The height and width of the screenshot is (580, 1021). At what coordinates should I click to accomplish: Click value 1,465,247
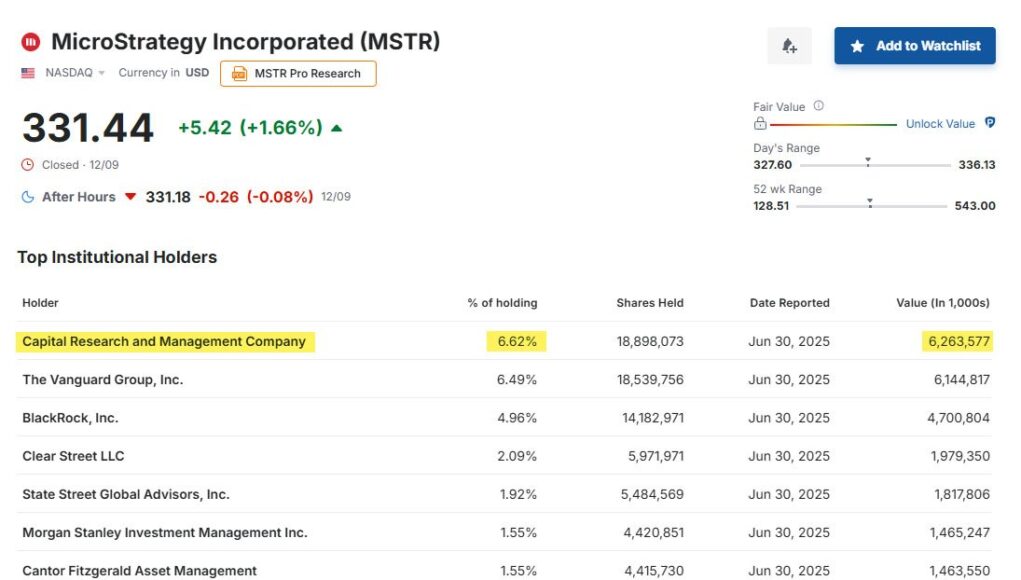[960, 532]
